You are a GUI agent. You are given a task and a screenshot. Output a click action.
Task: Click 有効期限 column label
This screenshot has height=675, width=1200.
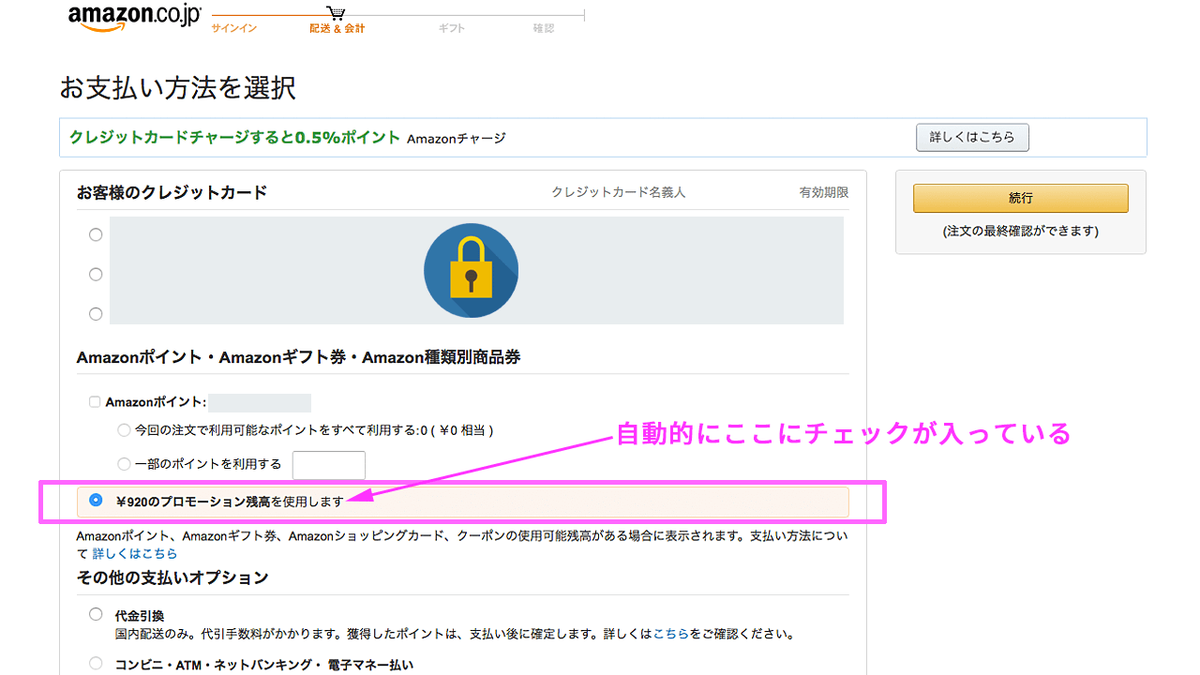(823, 192)
